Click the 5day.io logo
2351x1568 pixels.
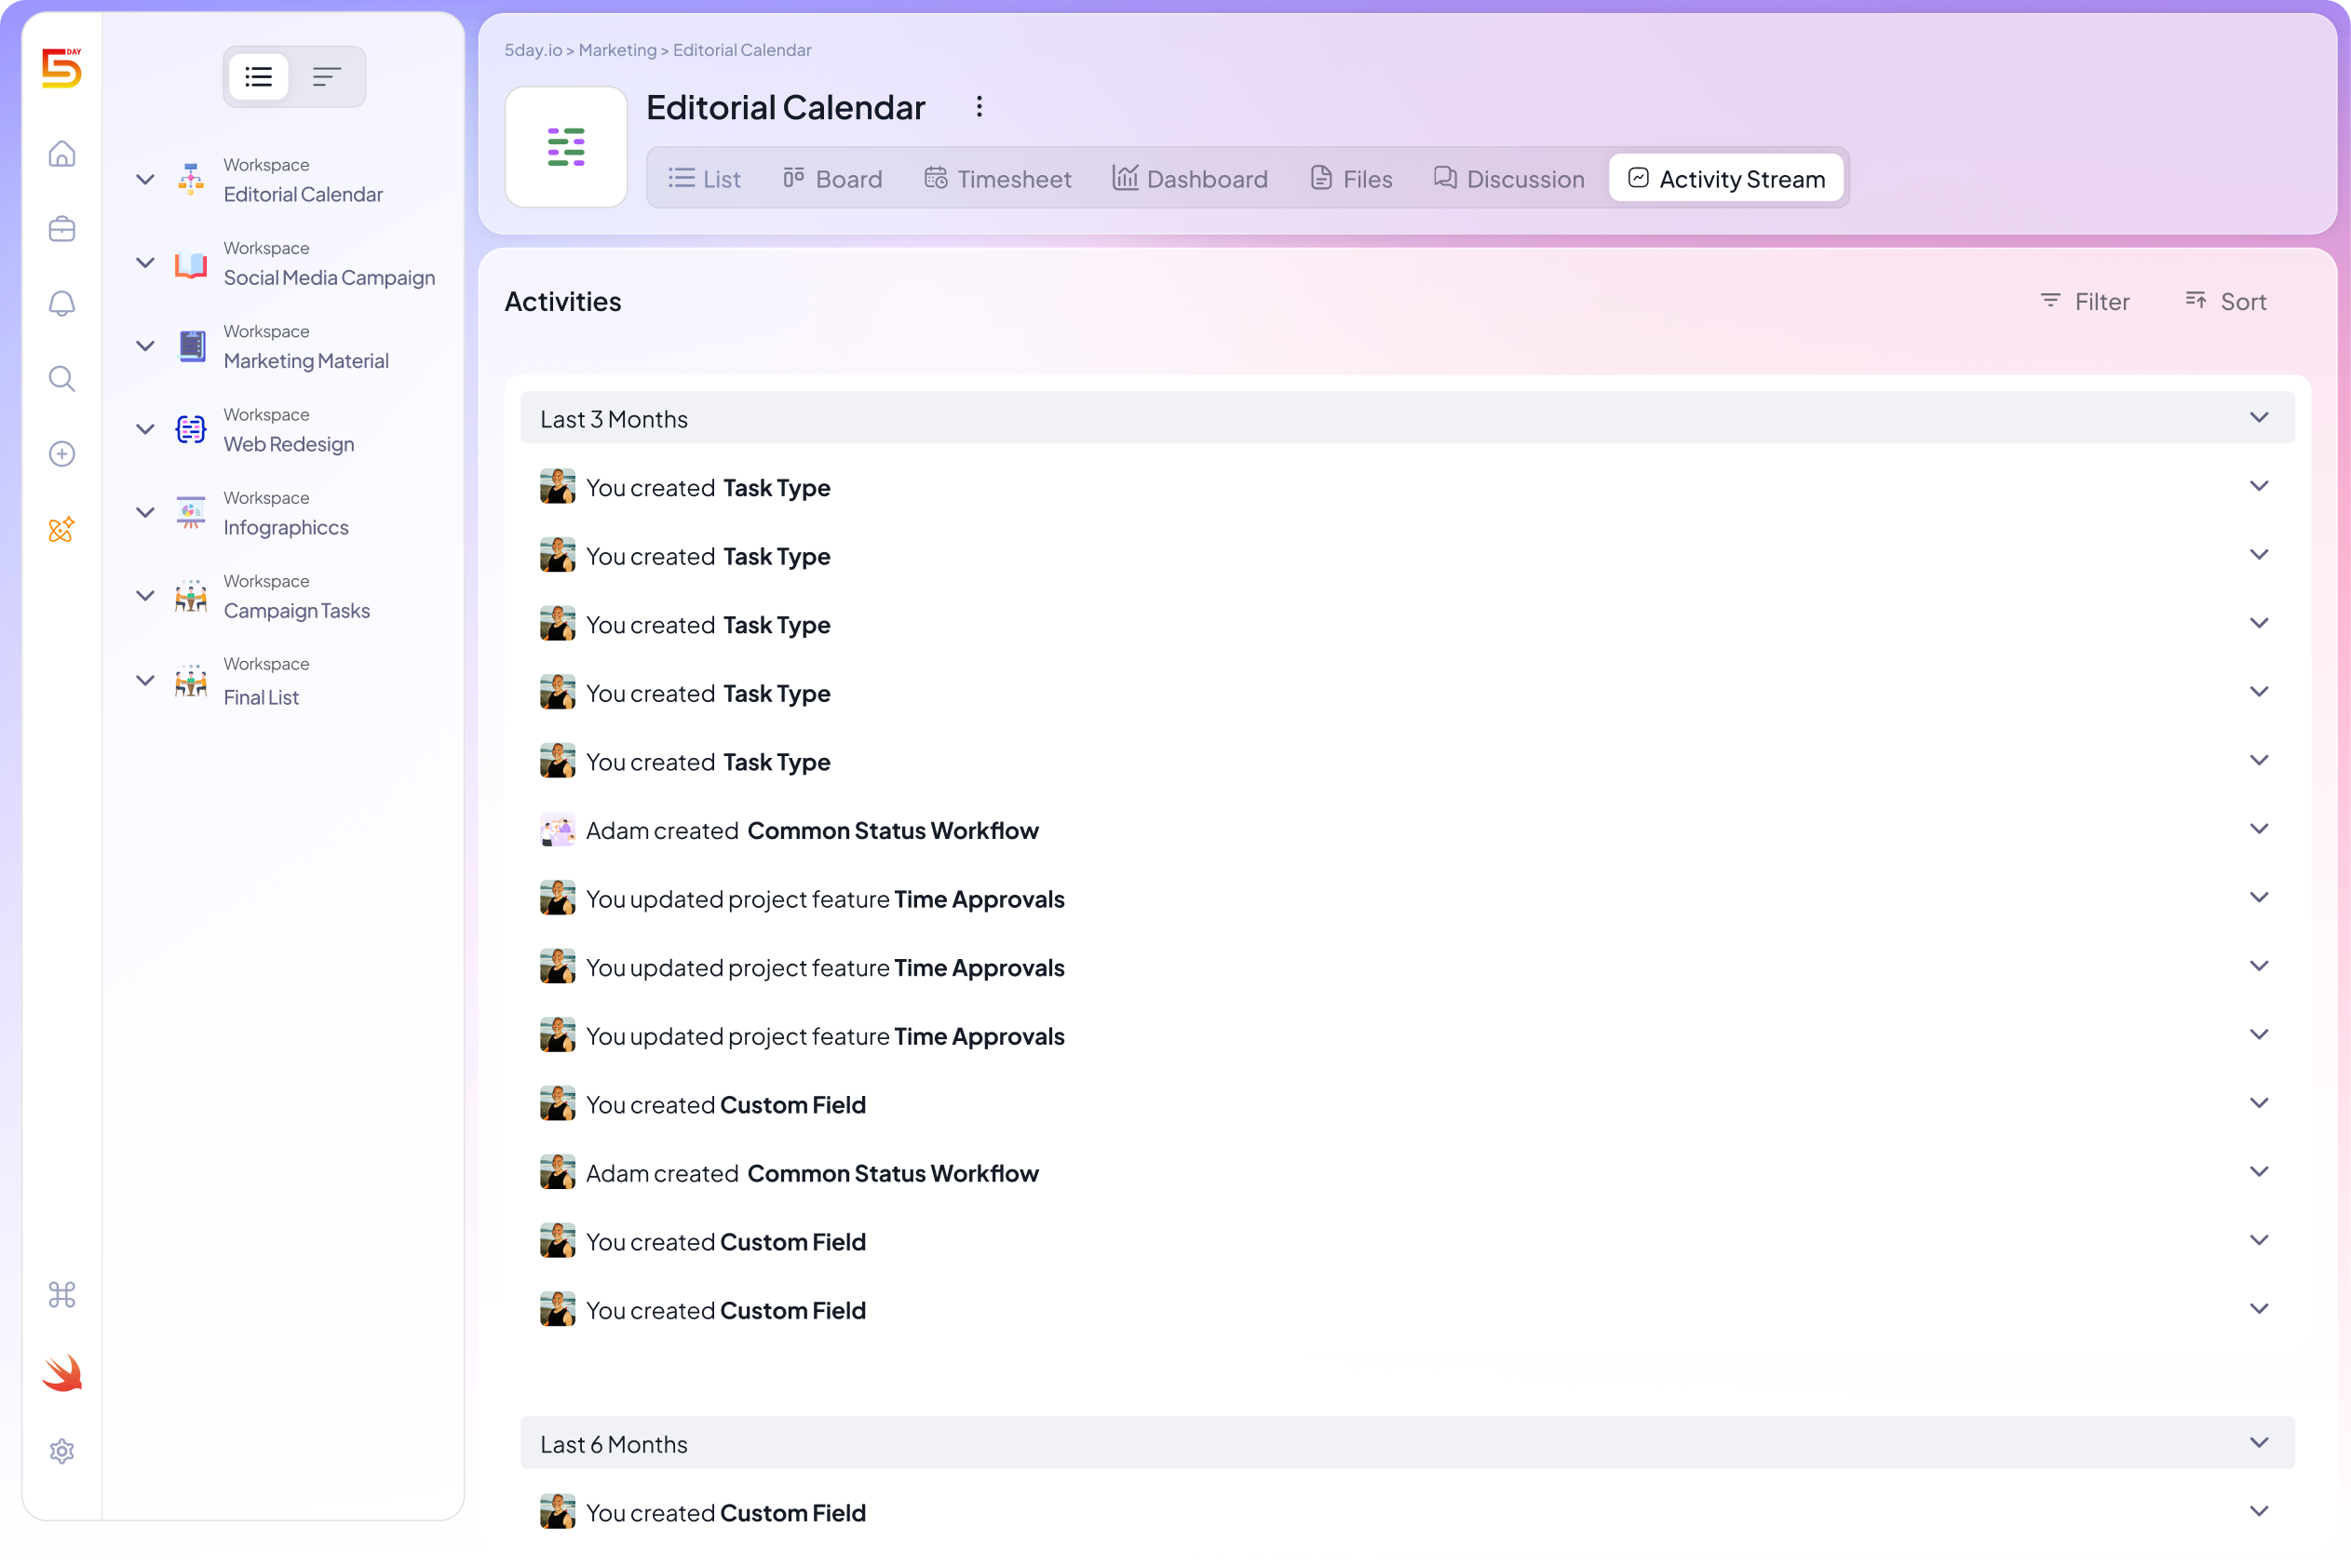point(61,68)
